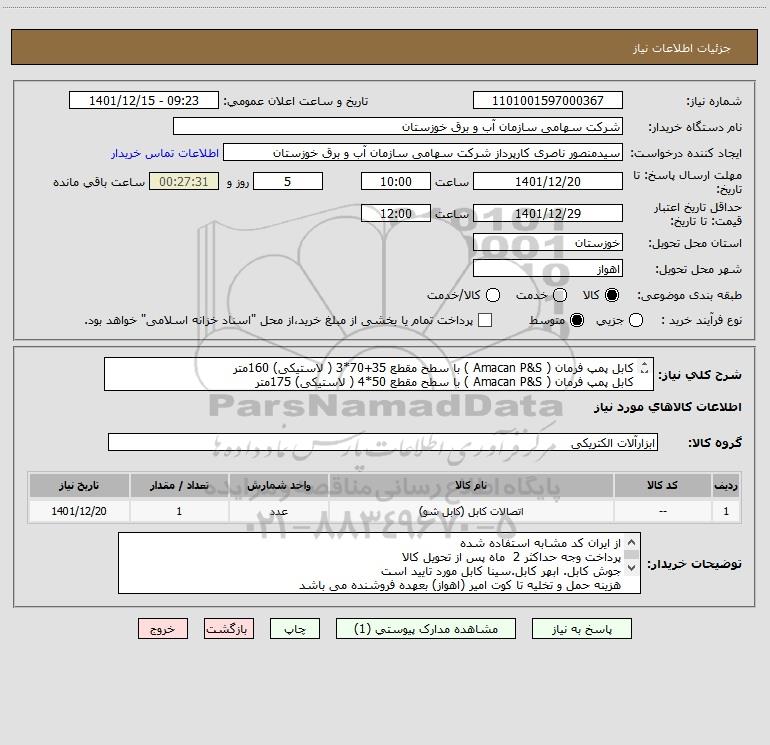Click the بازگشت back button
770x745 pixels.
pos(229,629)
